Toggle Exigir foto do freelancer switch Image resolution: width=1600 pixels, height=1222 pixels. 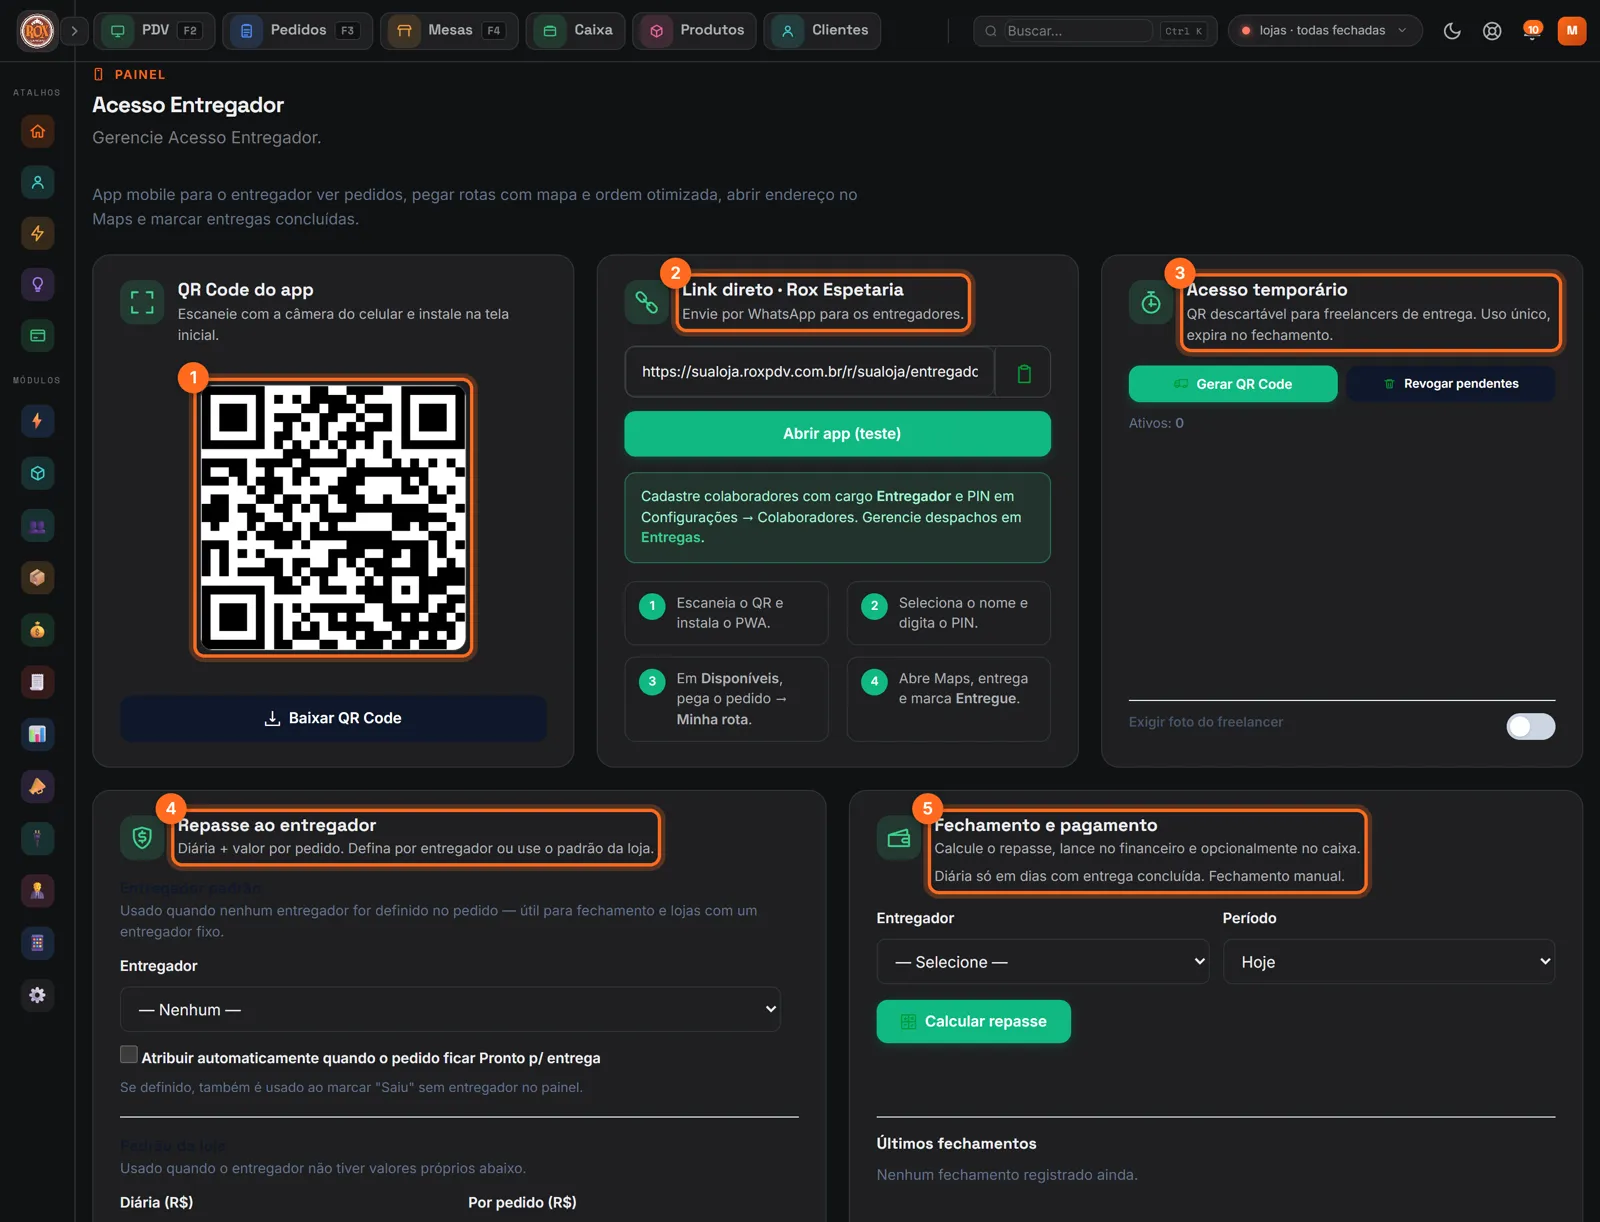point(1531,726)
